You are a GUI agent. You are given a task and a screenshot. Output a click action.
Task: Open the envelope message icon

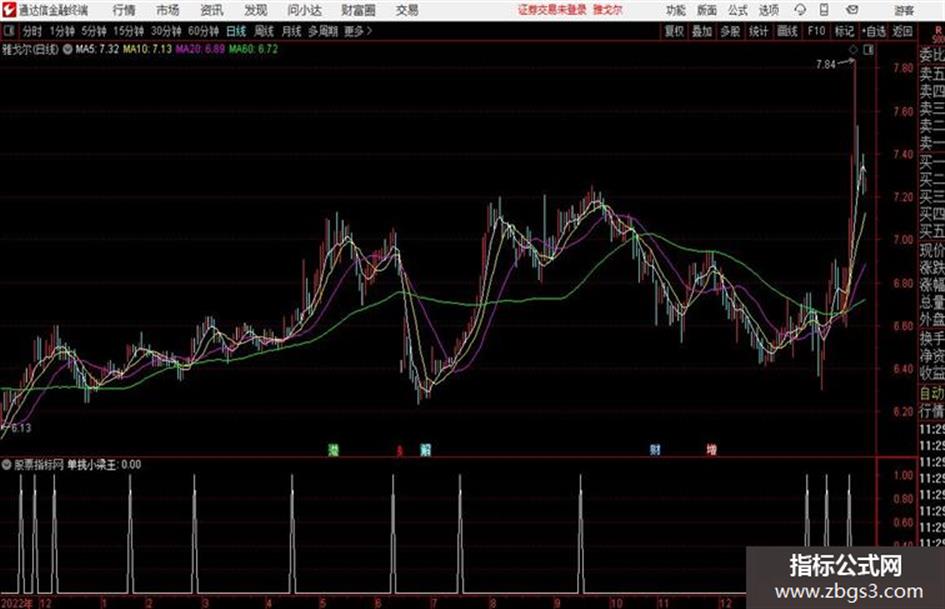[852, 10]
